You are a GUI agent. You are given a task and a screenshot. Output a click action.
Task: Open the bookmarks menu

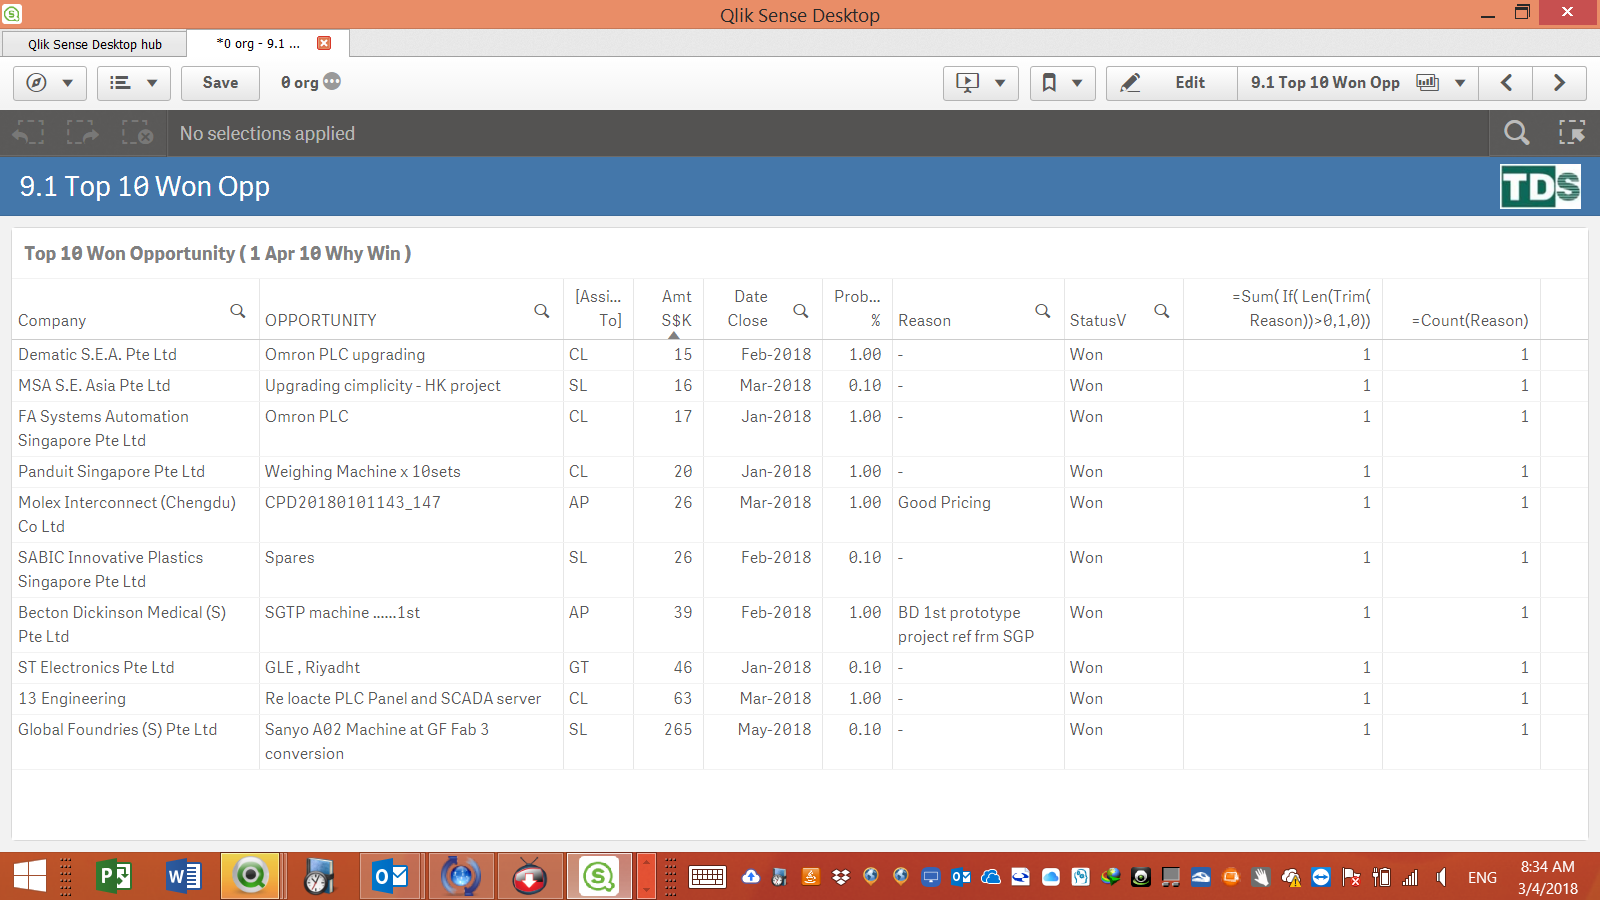point(1062,83)
